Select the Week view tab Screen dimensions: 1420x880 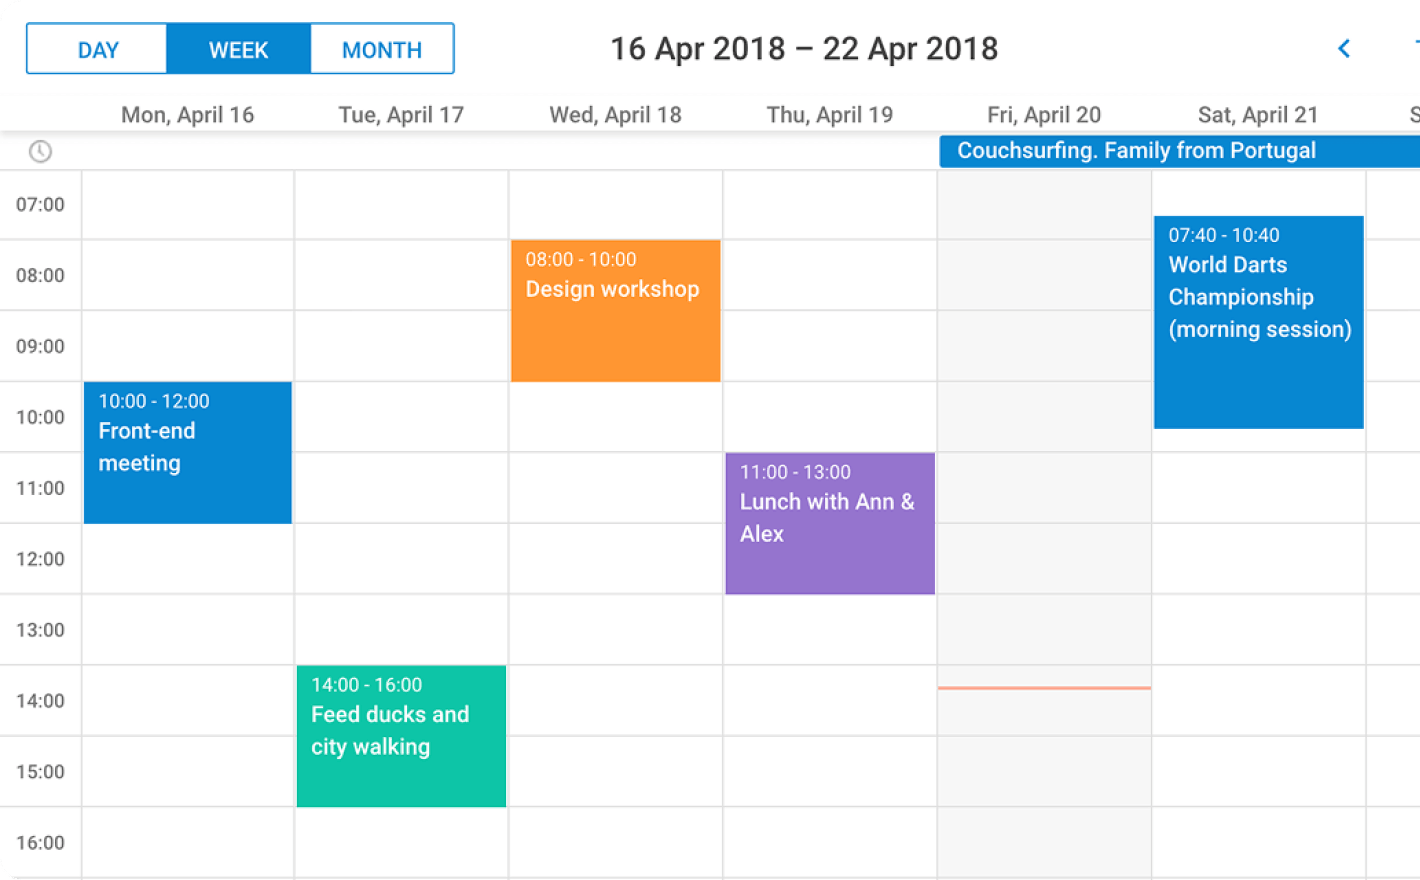click(x=238, y=49)
